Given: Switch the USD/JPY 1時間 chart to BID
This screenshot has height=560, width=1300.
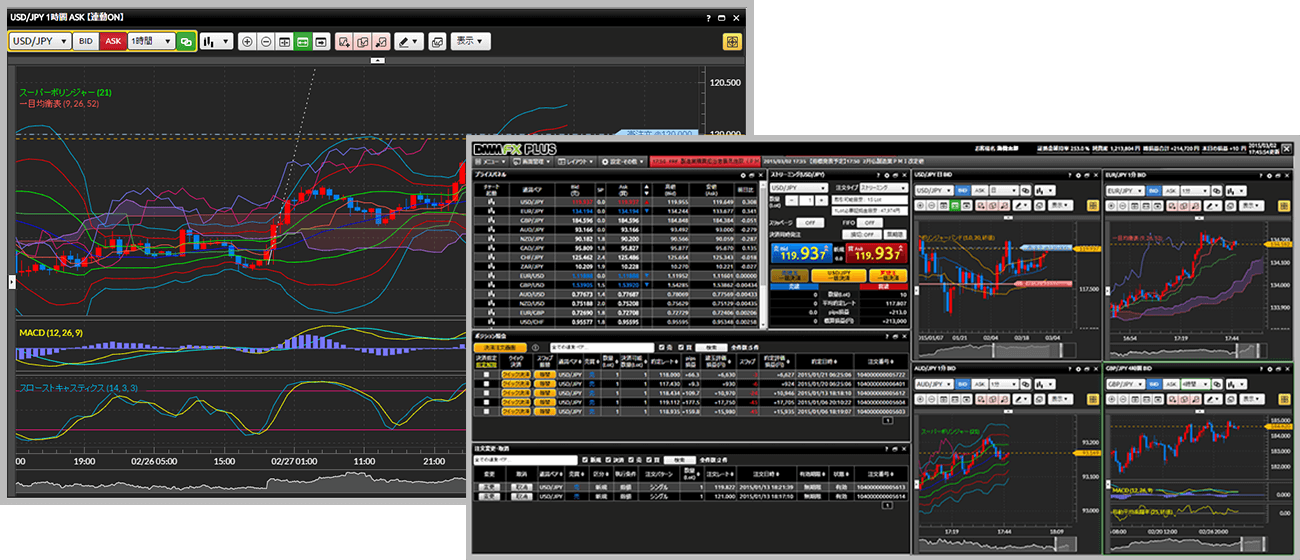Looking at the screenshot, I should pos(86,41).
